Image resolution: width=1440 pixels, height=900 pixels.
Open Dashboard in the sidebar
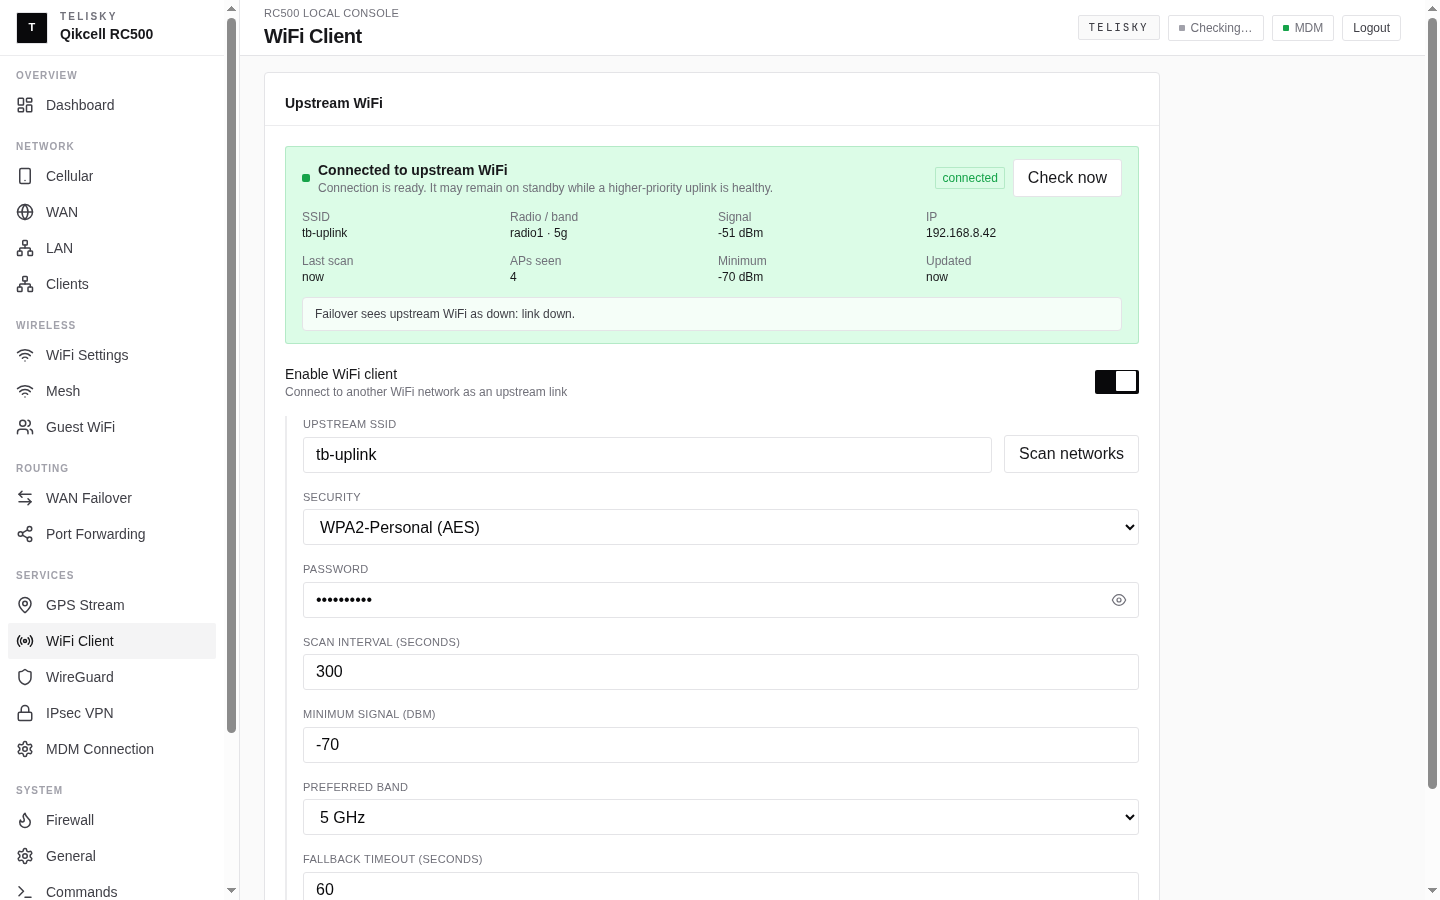pos(112,105)
